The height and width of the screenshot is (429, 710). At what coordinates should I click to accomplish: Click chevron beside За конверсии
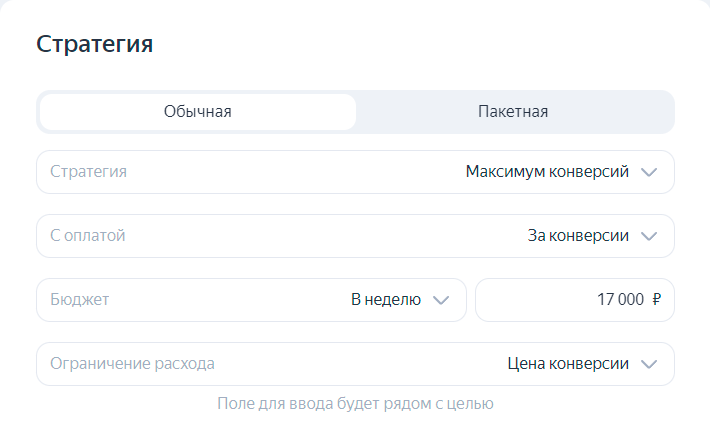point(649,236)
